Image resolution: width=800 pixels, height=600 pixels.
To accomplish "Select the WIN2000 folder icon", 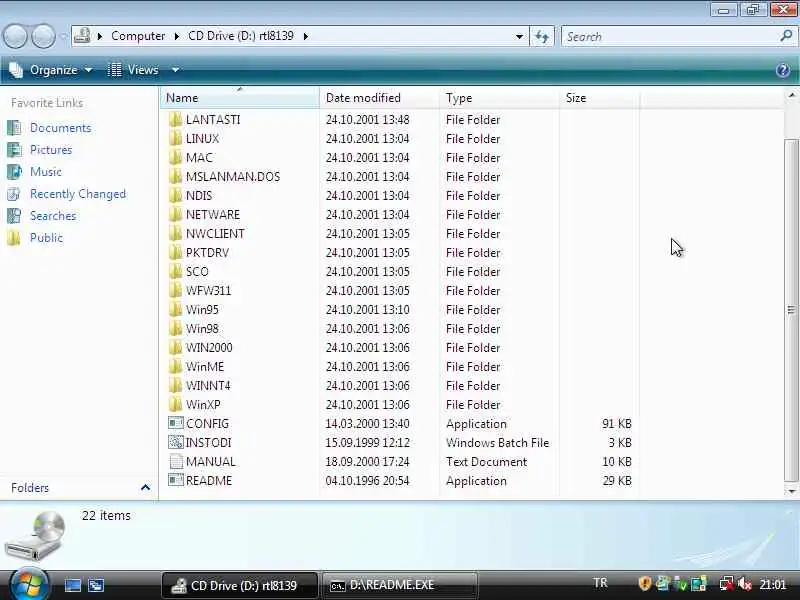I will [x=176, y=347].
